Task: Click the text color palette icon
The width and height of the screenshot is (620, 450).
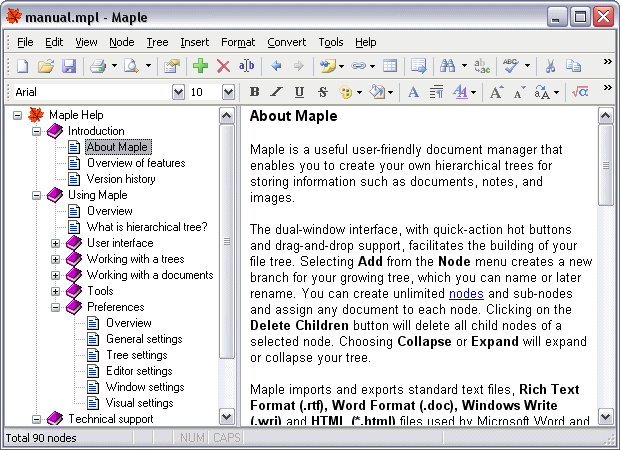Action: click(346, 92)
